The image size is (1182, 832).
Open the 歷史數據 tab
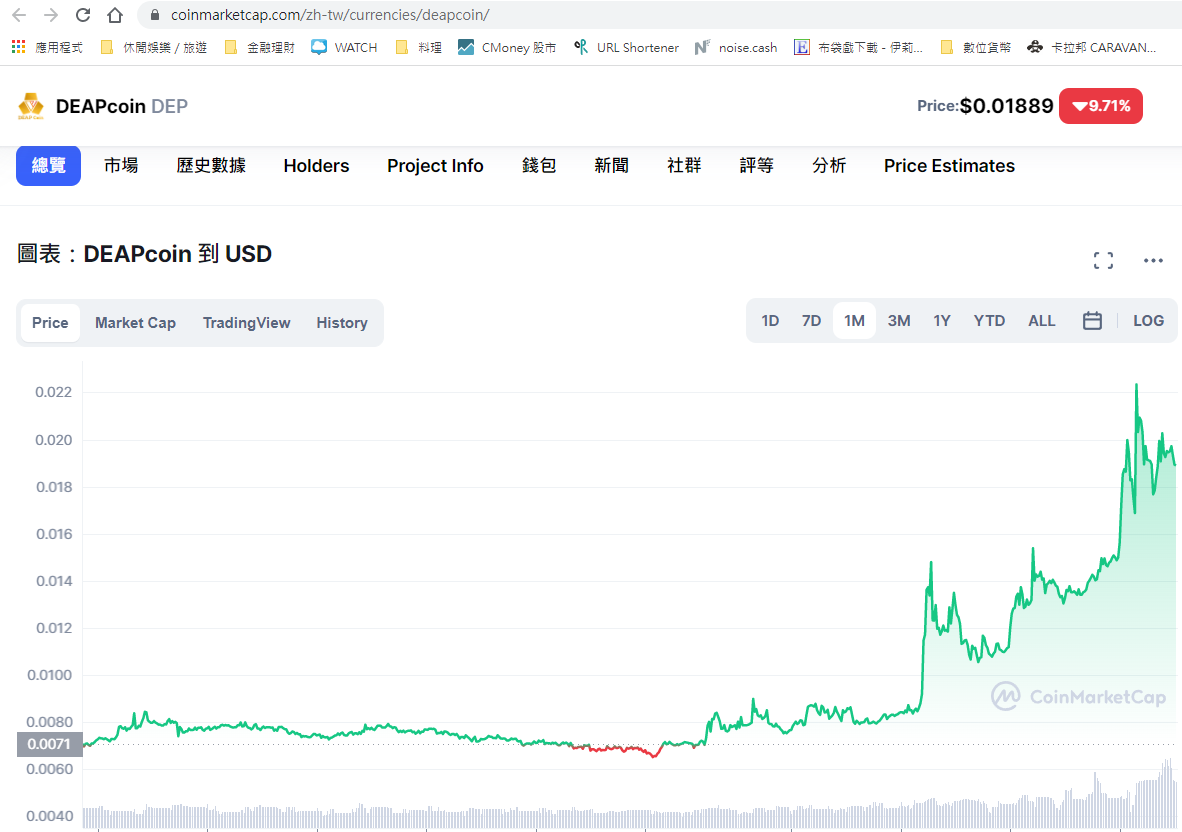coord(211,166)
